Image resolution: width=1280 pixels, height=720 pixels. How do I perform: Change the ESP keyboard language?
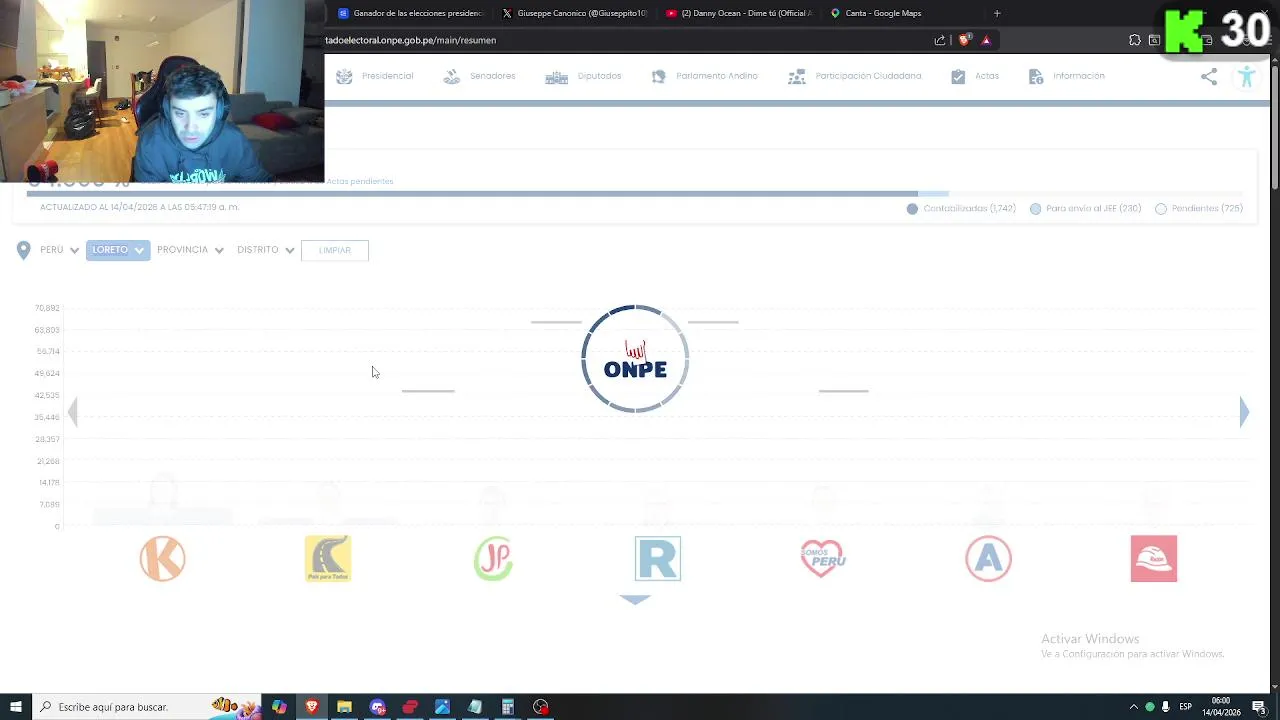[x=1185, y=707]
